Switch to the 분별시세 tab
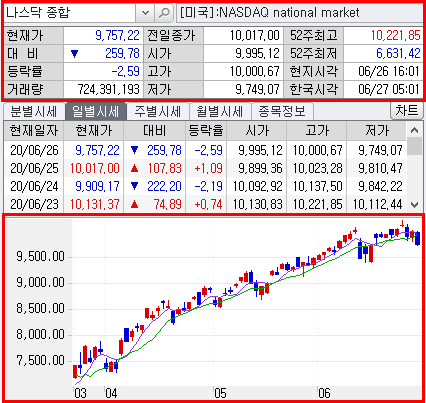Viewport: 426px width, 403px height. pyautogui.click(x=34, y=111)
